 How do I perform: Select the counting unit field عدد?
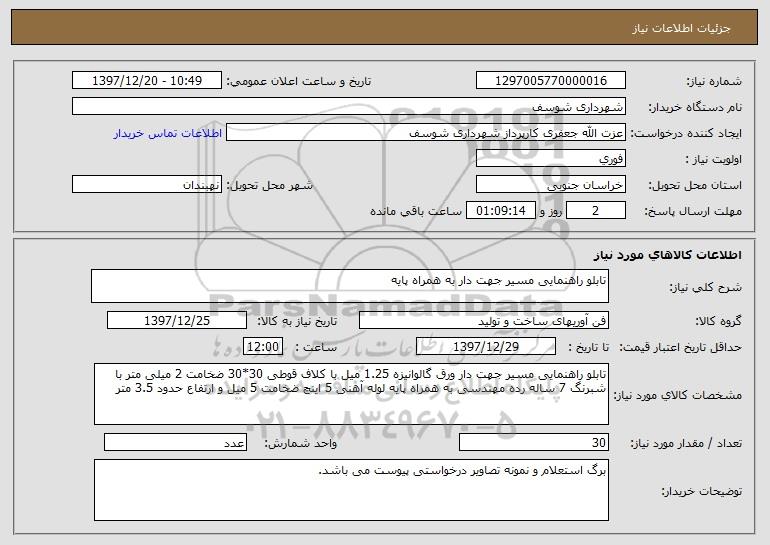(175, 443)
